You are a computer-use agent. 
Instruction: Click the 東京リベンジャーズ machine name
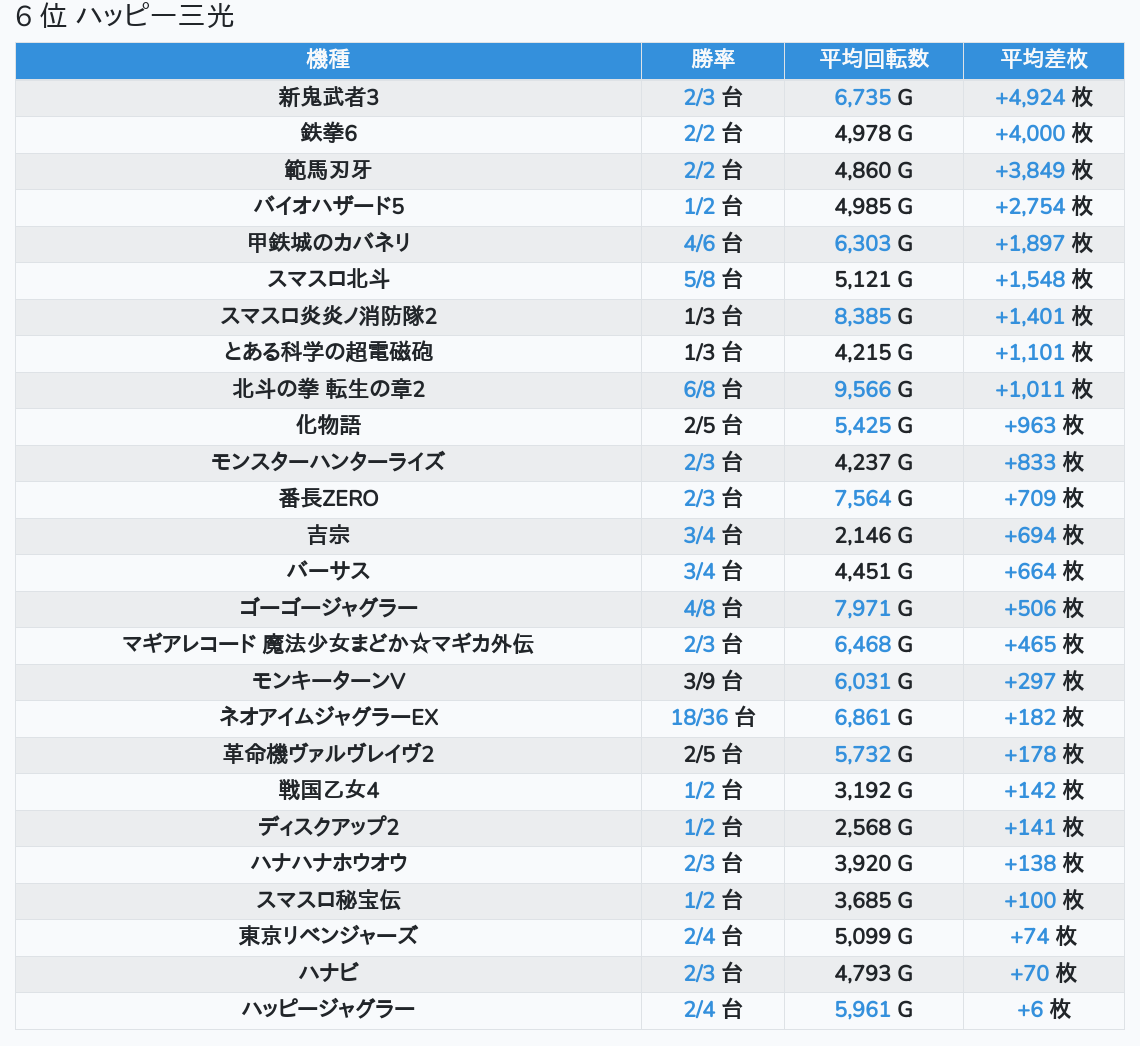(328, 936)
